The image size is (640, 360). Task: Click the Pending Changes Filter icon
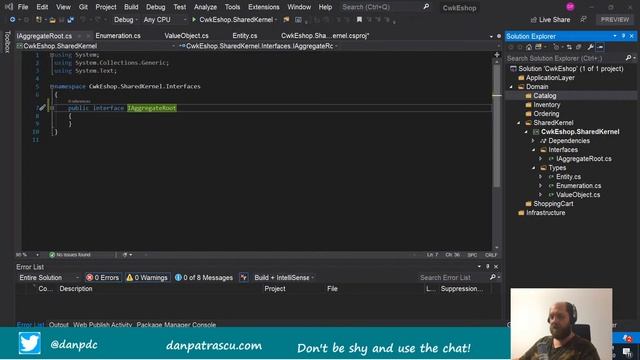click(x=556, y=47)
